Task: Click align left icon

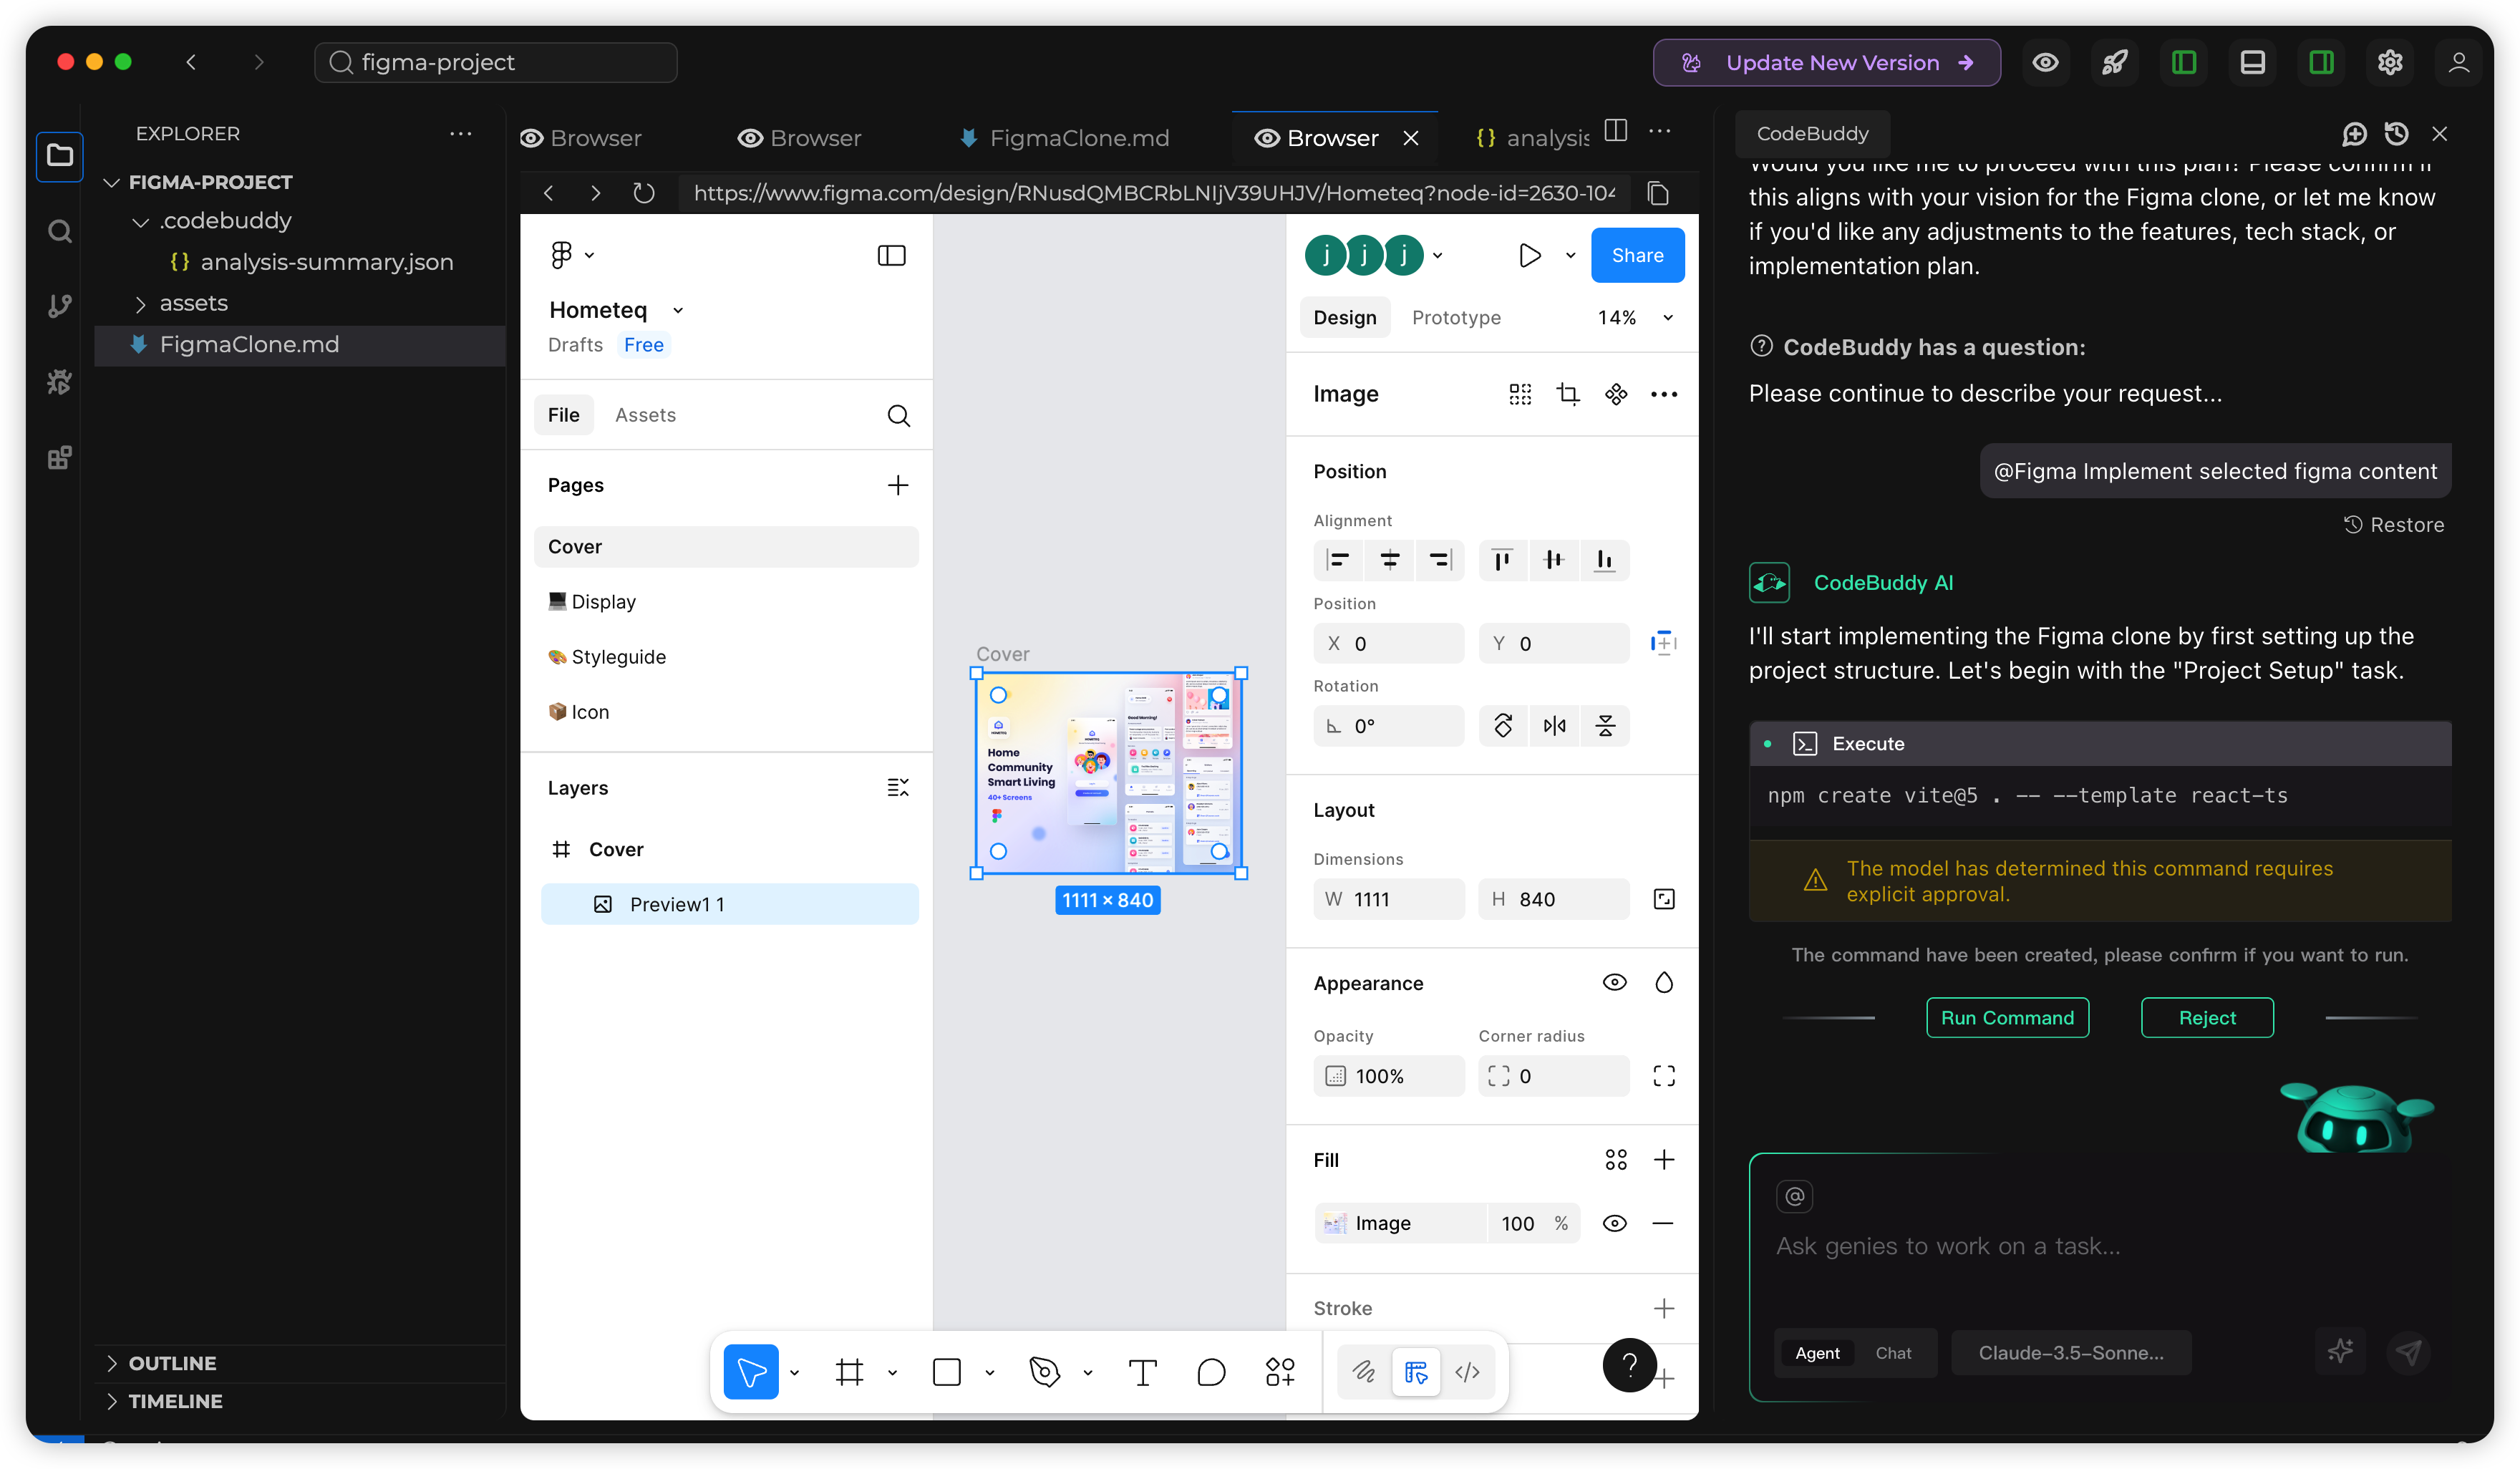Action: point(1338,560)
